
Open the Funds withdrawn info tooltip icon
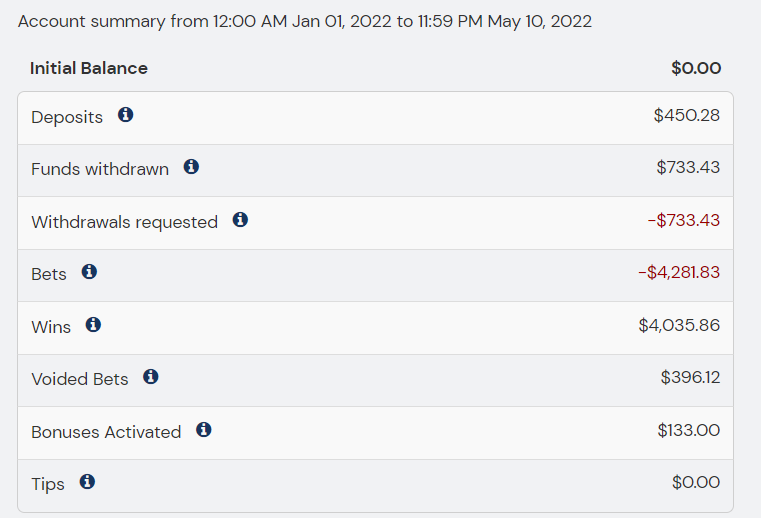pos(191,167)
